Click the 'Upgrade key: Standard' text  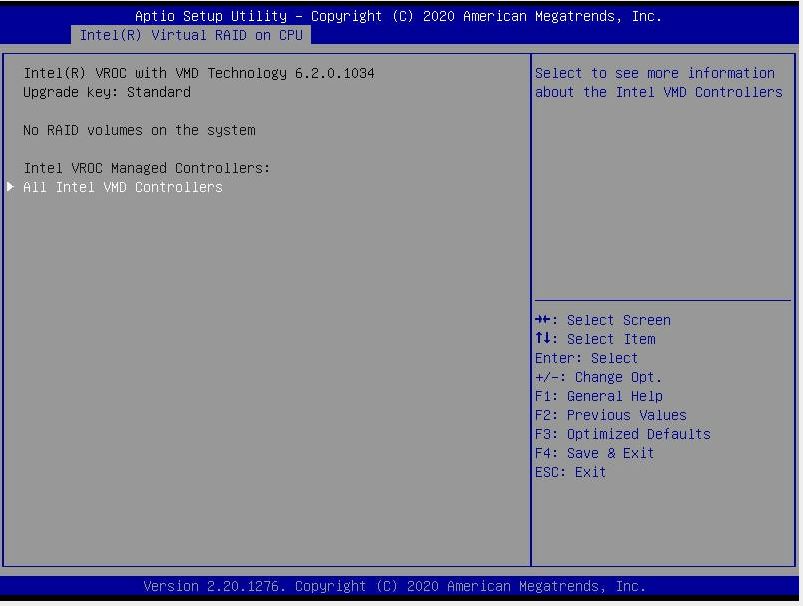[107, 92]
